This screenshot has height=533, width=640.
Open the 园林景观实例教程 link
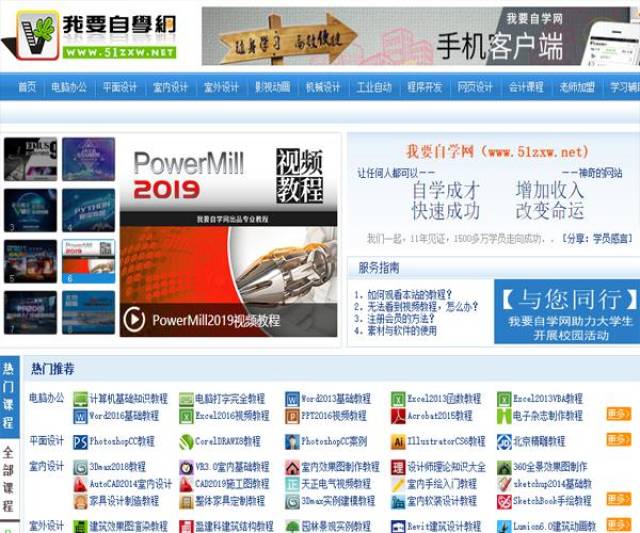point(336,526)
